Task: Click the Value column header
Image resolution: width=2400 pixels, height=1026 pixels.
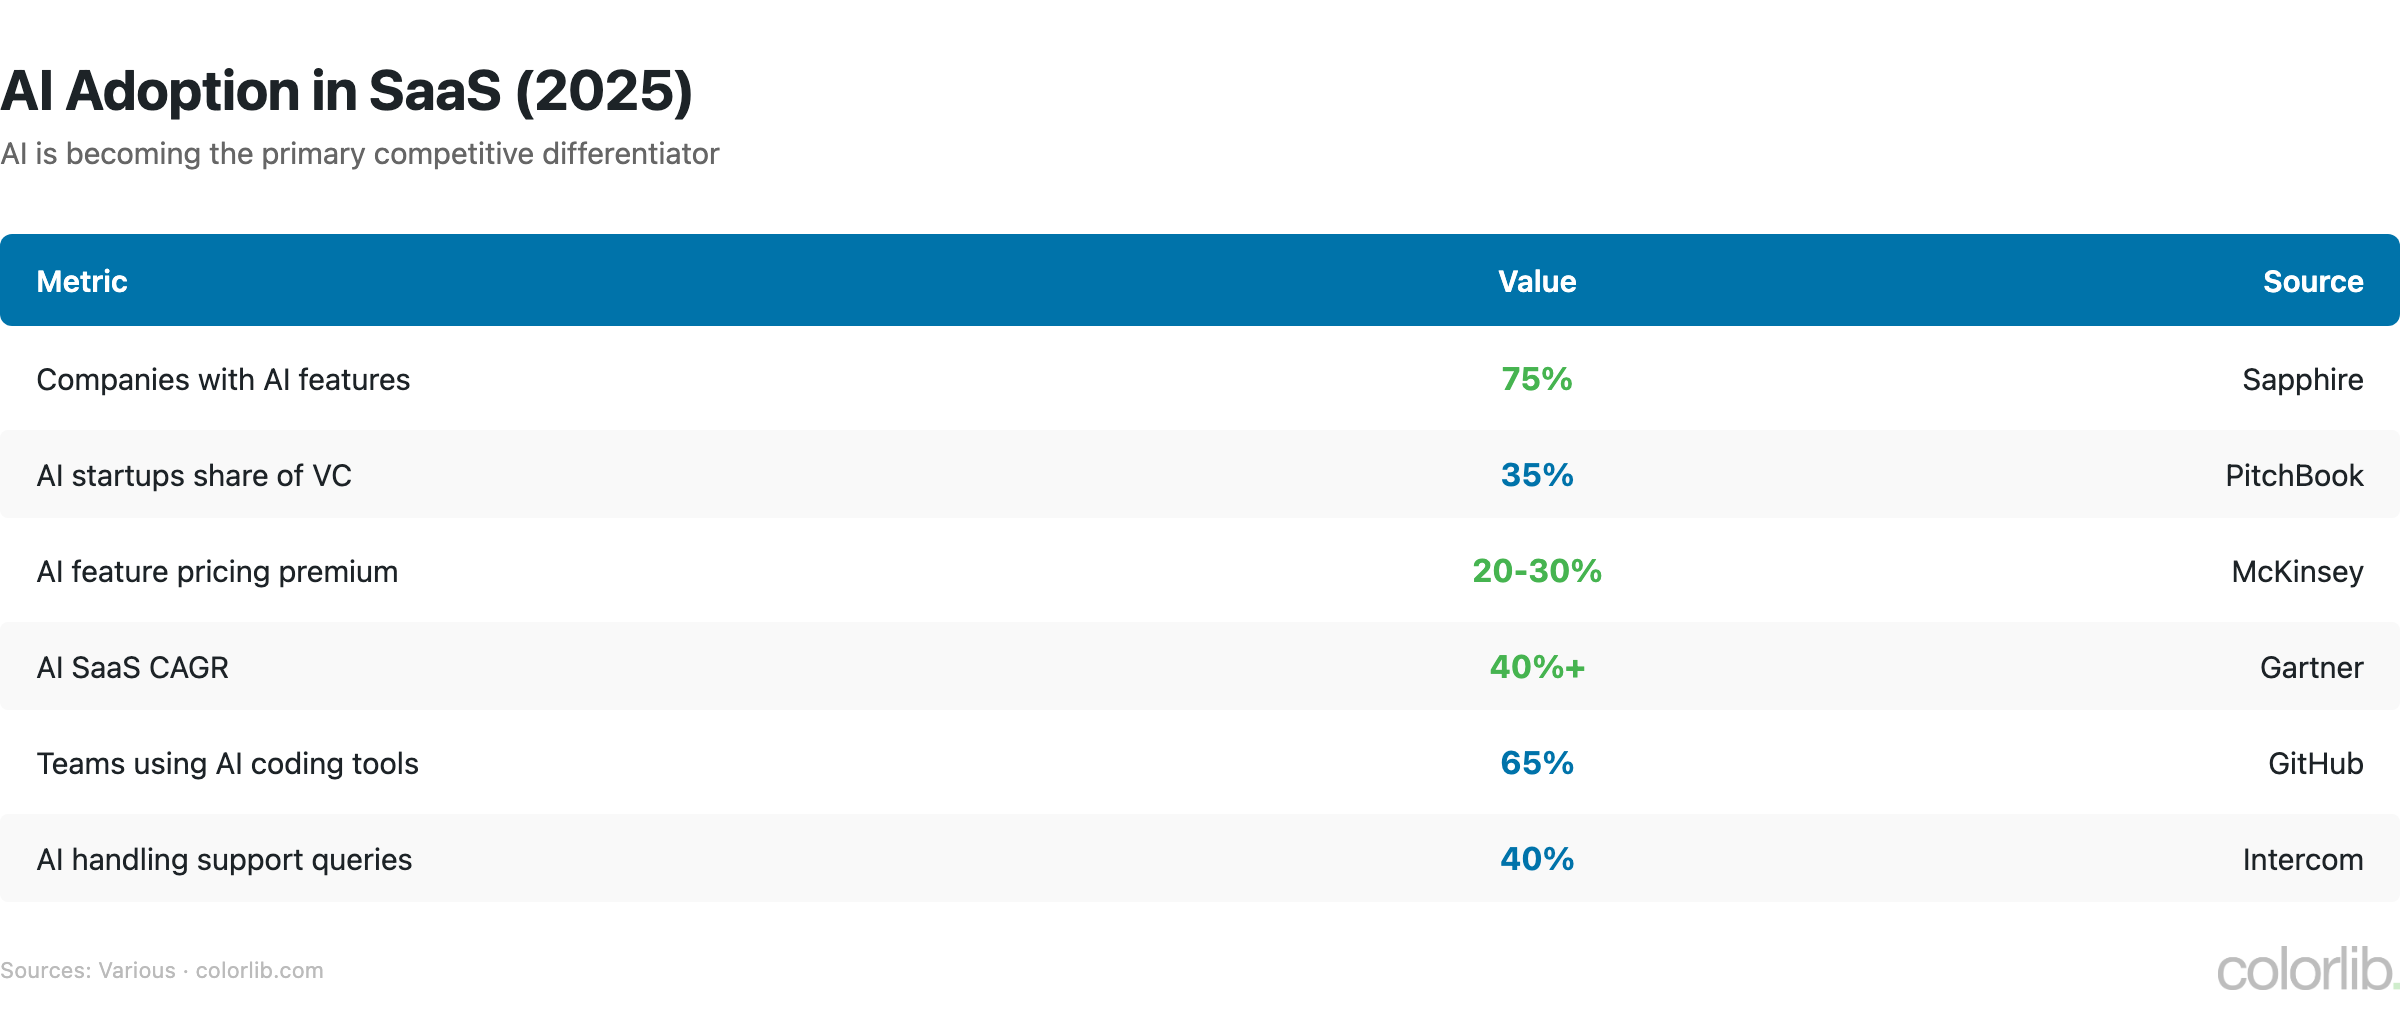Action: click(1537, 282)
